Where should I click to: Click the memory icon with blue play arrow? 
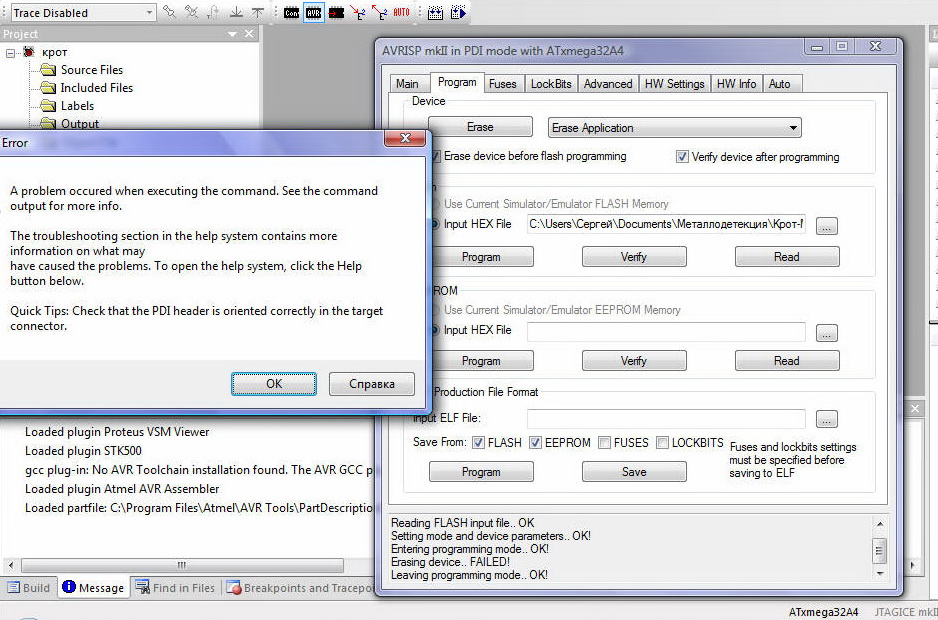458,13
